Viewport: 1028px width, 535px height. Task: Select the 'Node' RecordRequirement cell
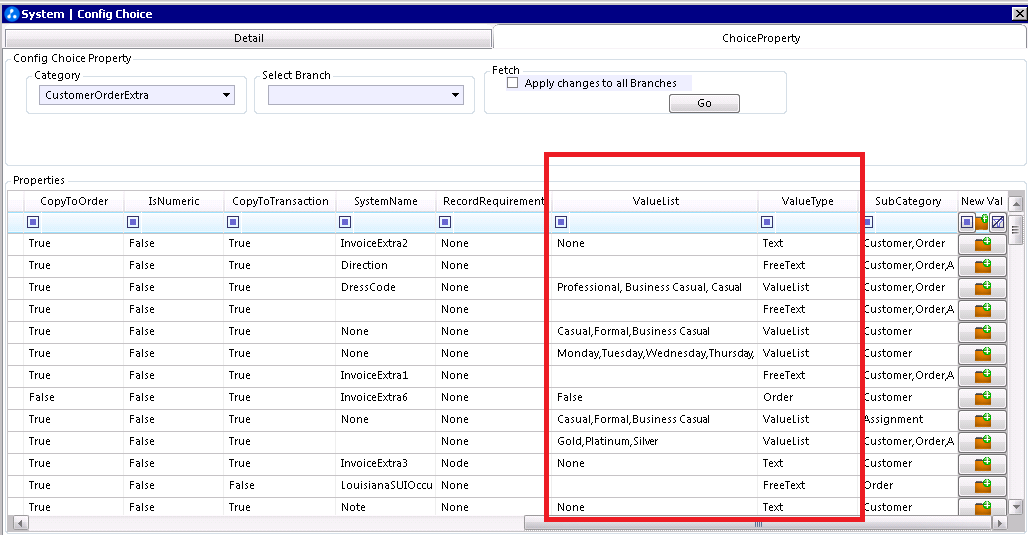point(493,464)
